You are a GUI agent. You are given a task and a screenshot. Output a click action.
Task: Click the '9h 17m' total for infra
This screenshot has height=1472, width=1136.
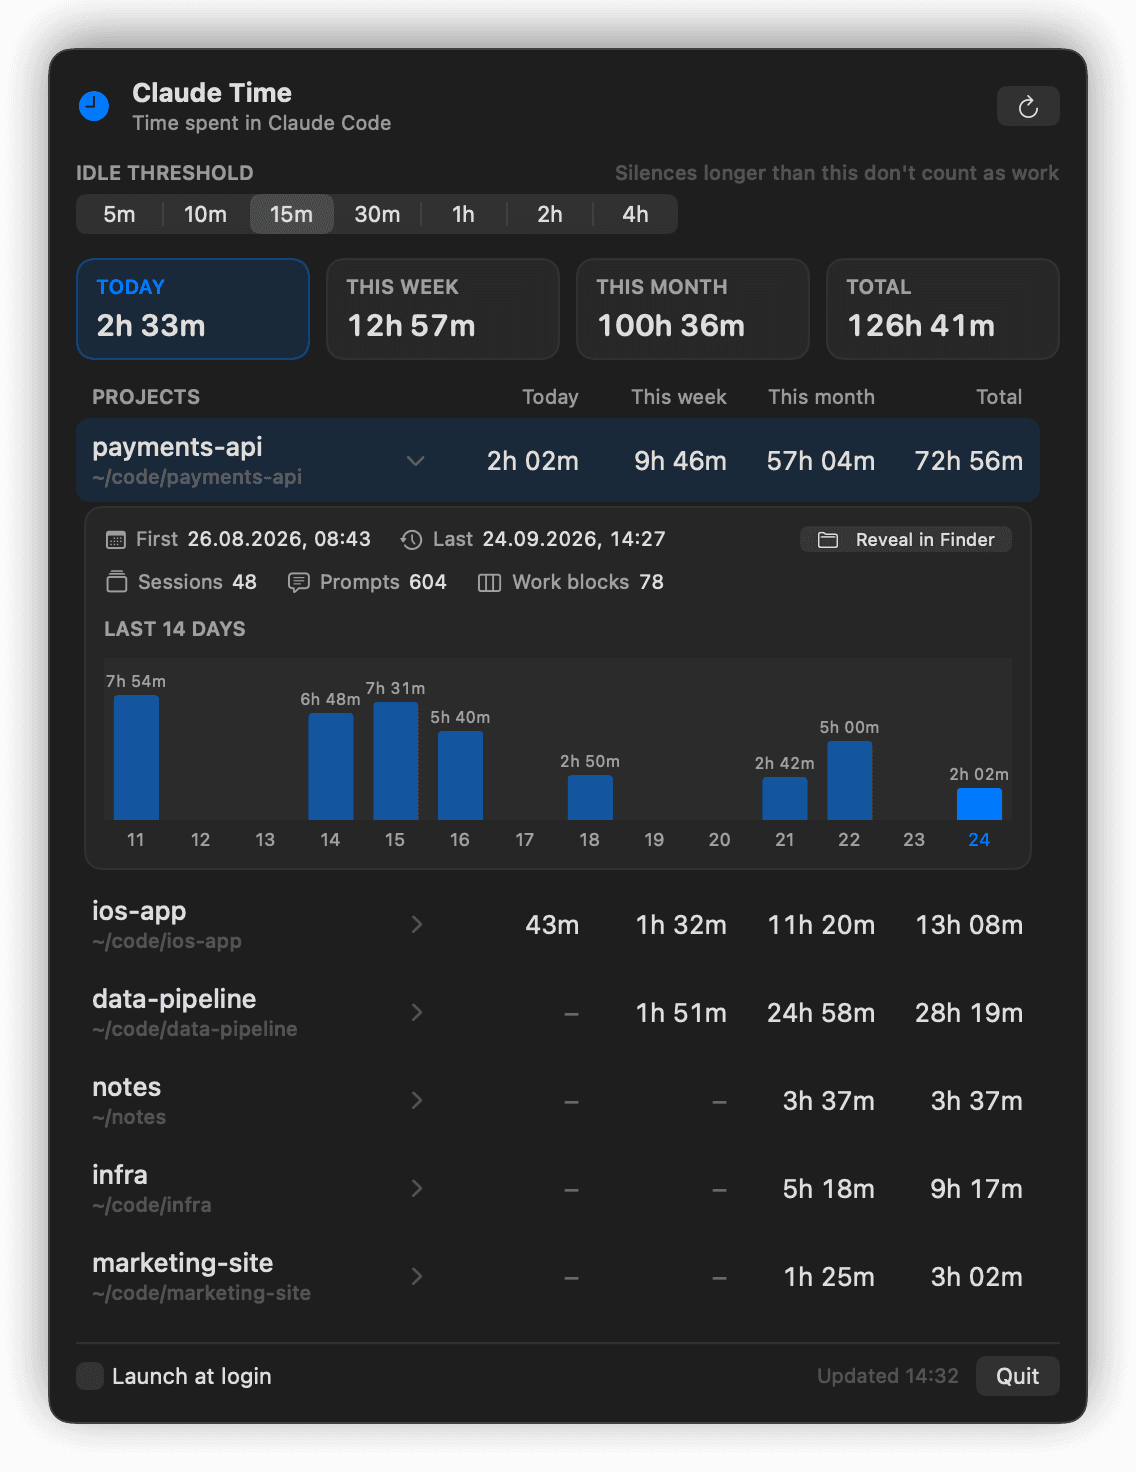coord(976,1189)
